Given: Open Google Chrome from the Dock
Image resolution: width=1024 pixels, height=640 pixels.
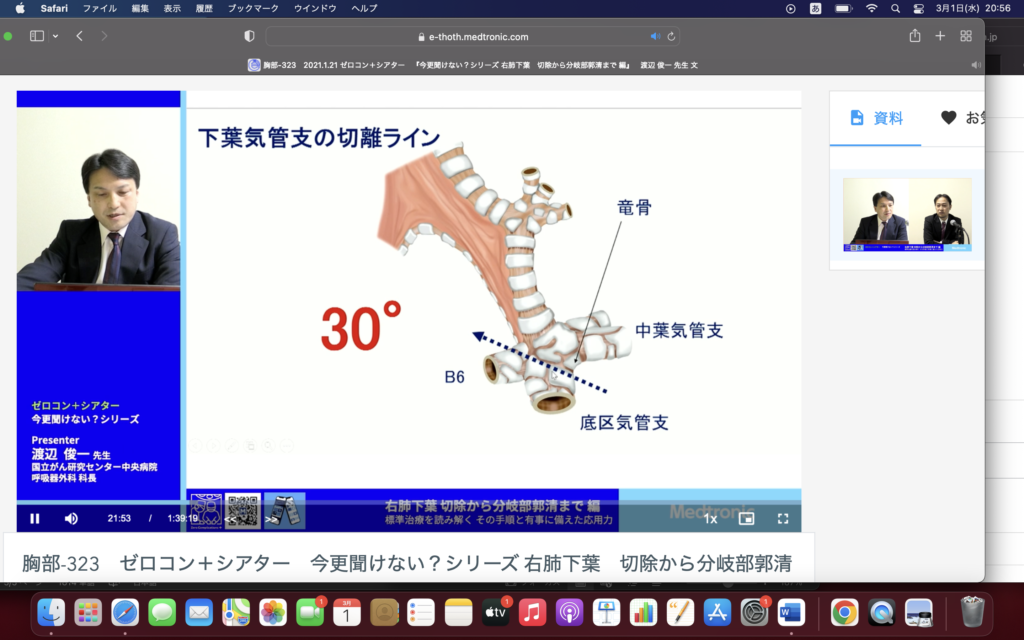Looking at the screenshot, I should (x=844, y=612).
